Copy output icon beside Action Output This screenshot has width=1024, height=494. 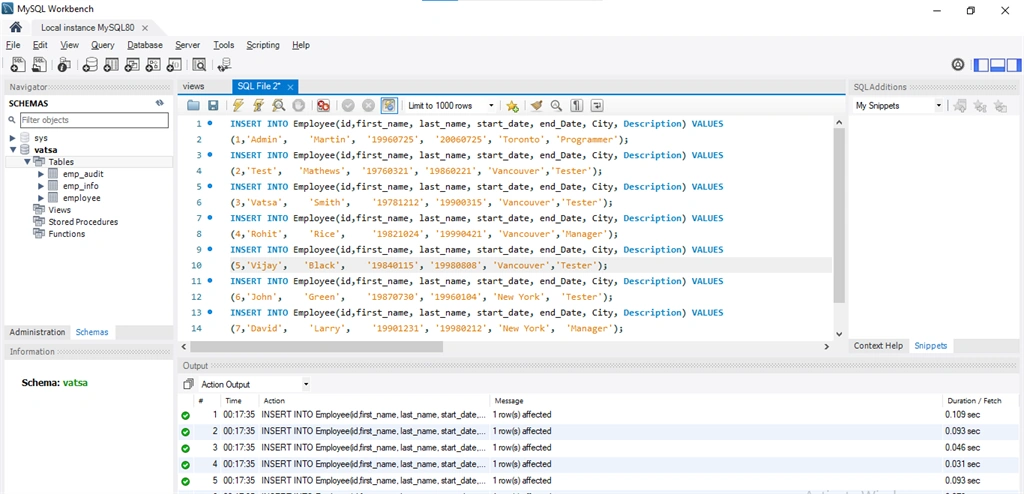188,384
